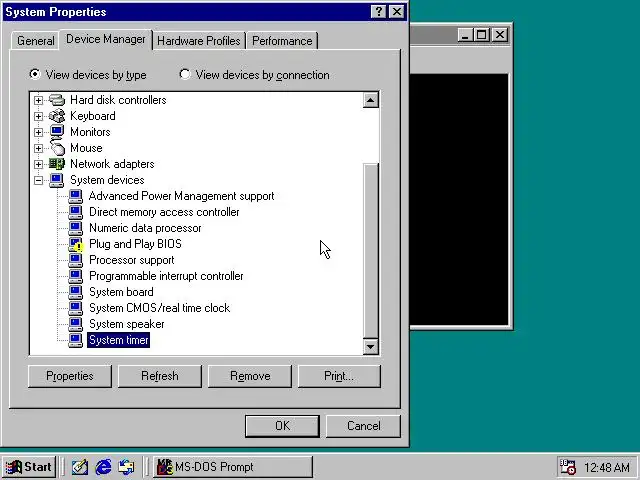Click the icon beside Advanced Power Management support
The height and width of the screenshot is (480, 640).
pos(76,196)
